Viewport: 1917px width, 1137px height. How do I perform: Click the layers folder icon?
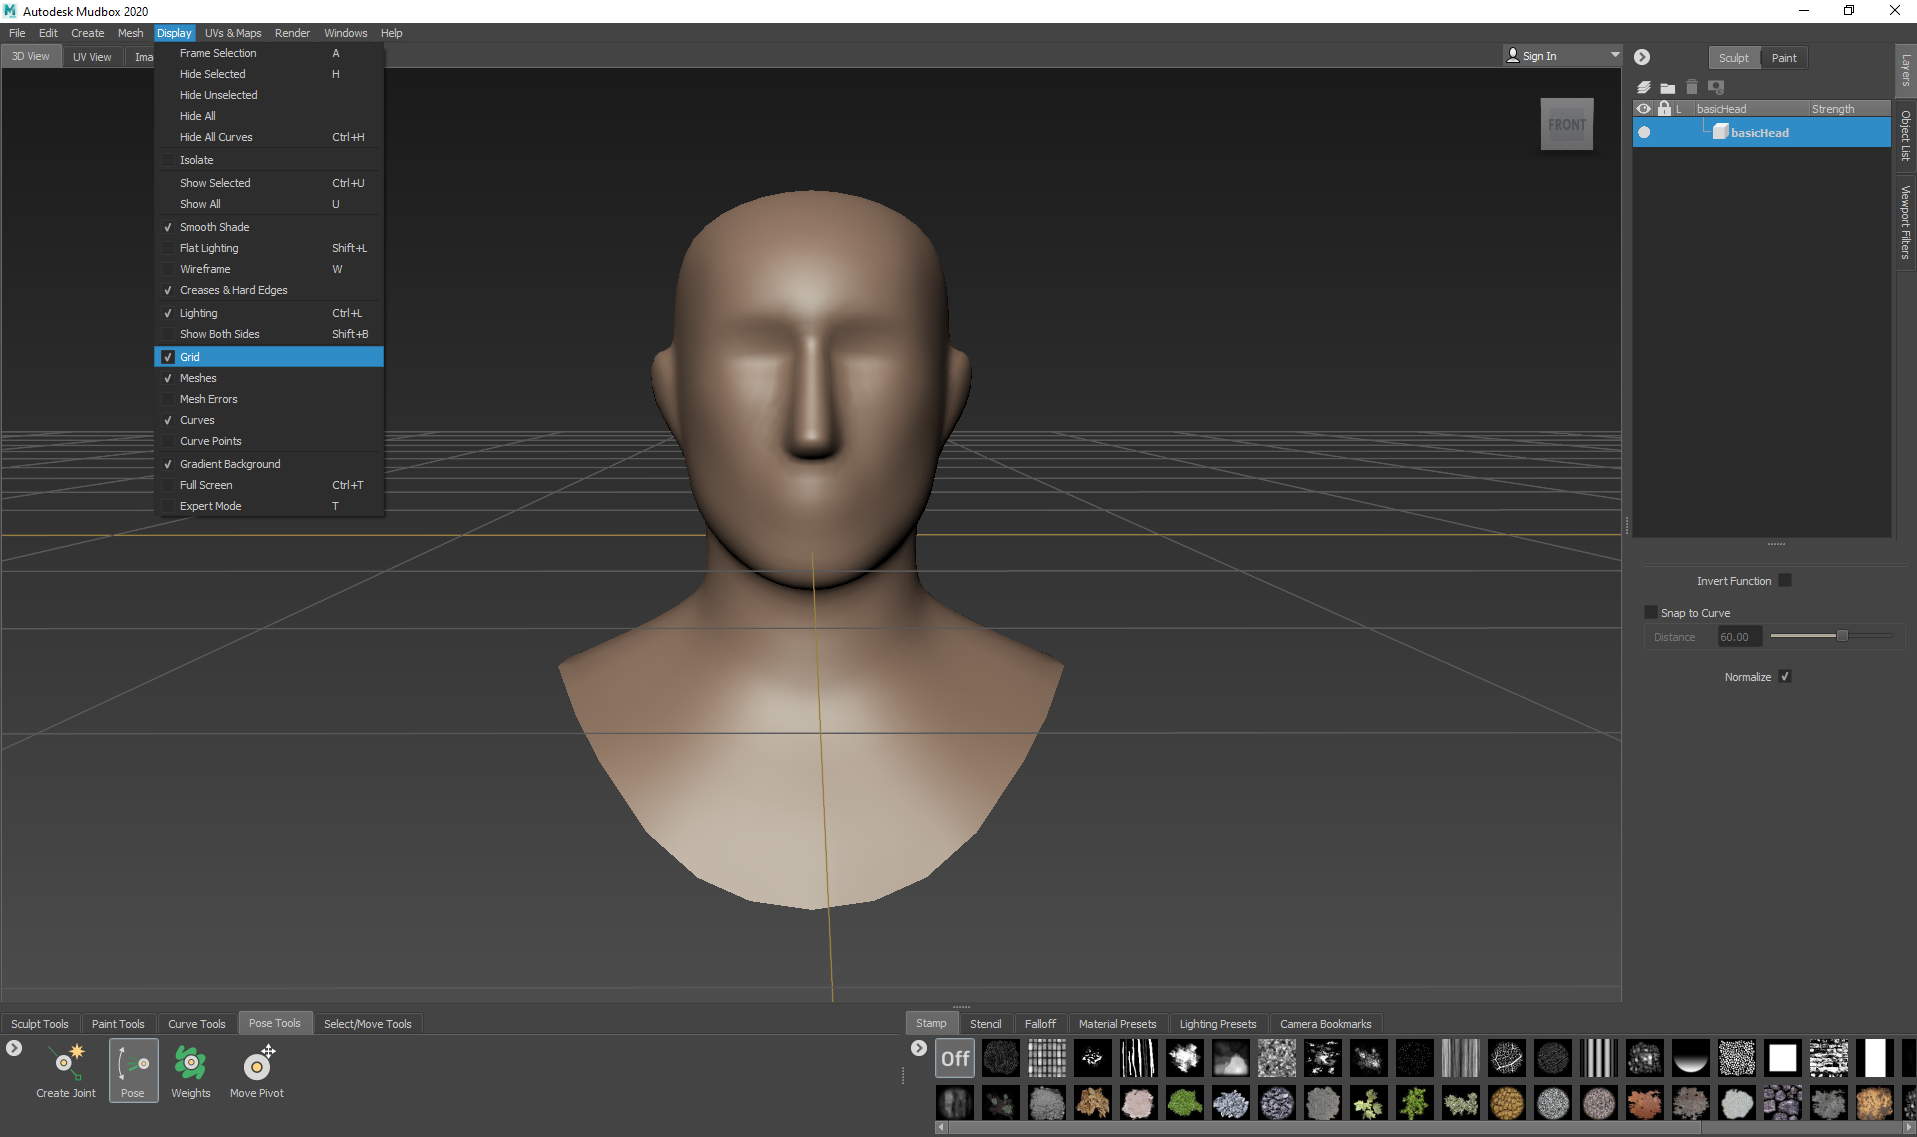click(x=1667, y=88)
